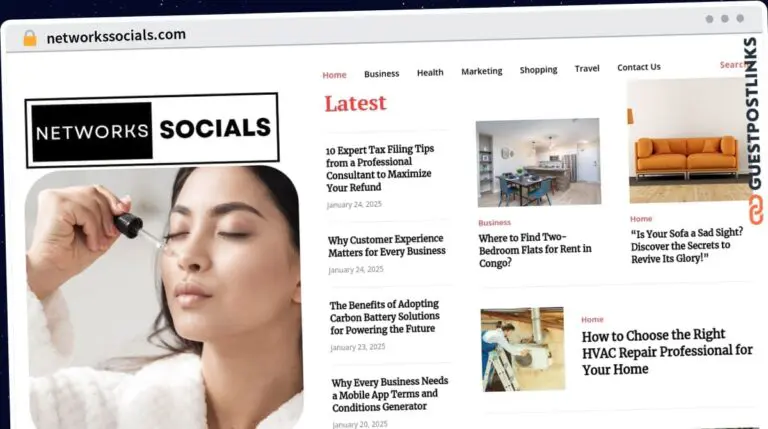The image size is (768, 429).
Task: Open the Home menu item
Action: pyautogui.click(x=335, y=75)
